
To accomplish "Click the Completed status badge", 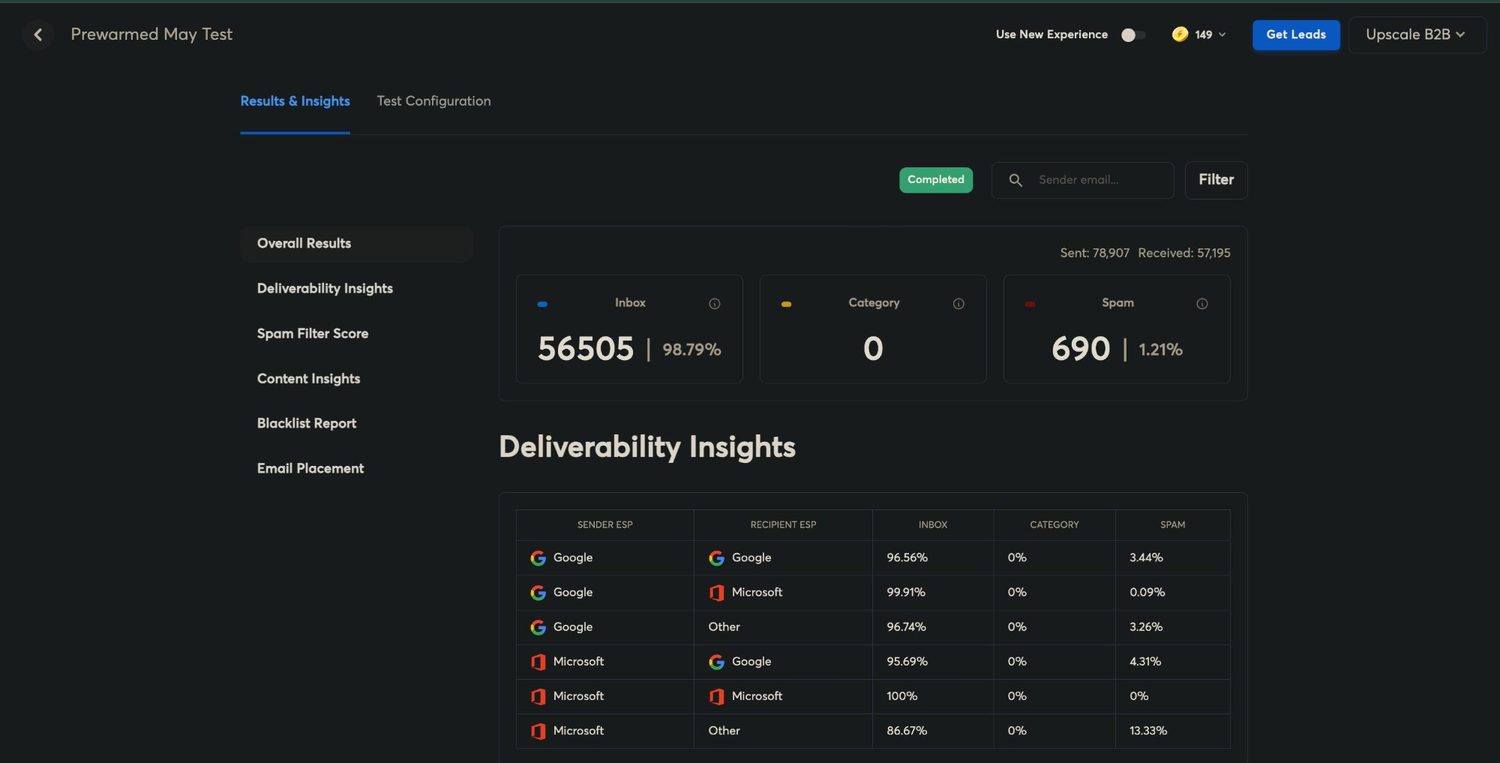I will pos(936,180).
